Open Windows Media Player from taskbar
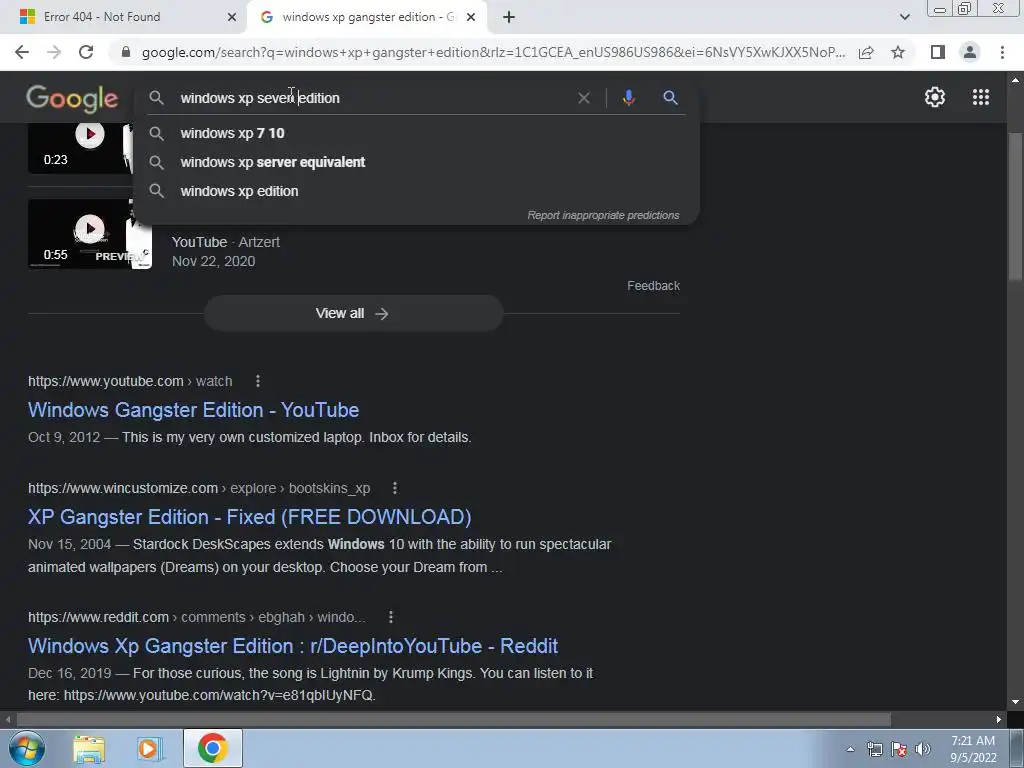This screenshot has width=1024, height=768. [x=149, y=748]
